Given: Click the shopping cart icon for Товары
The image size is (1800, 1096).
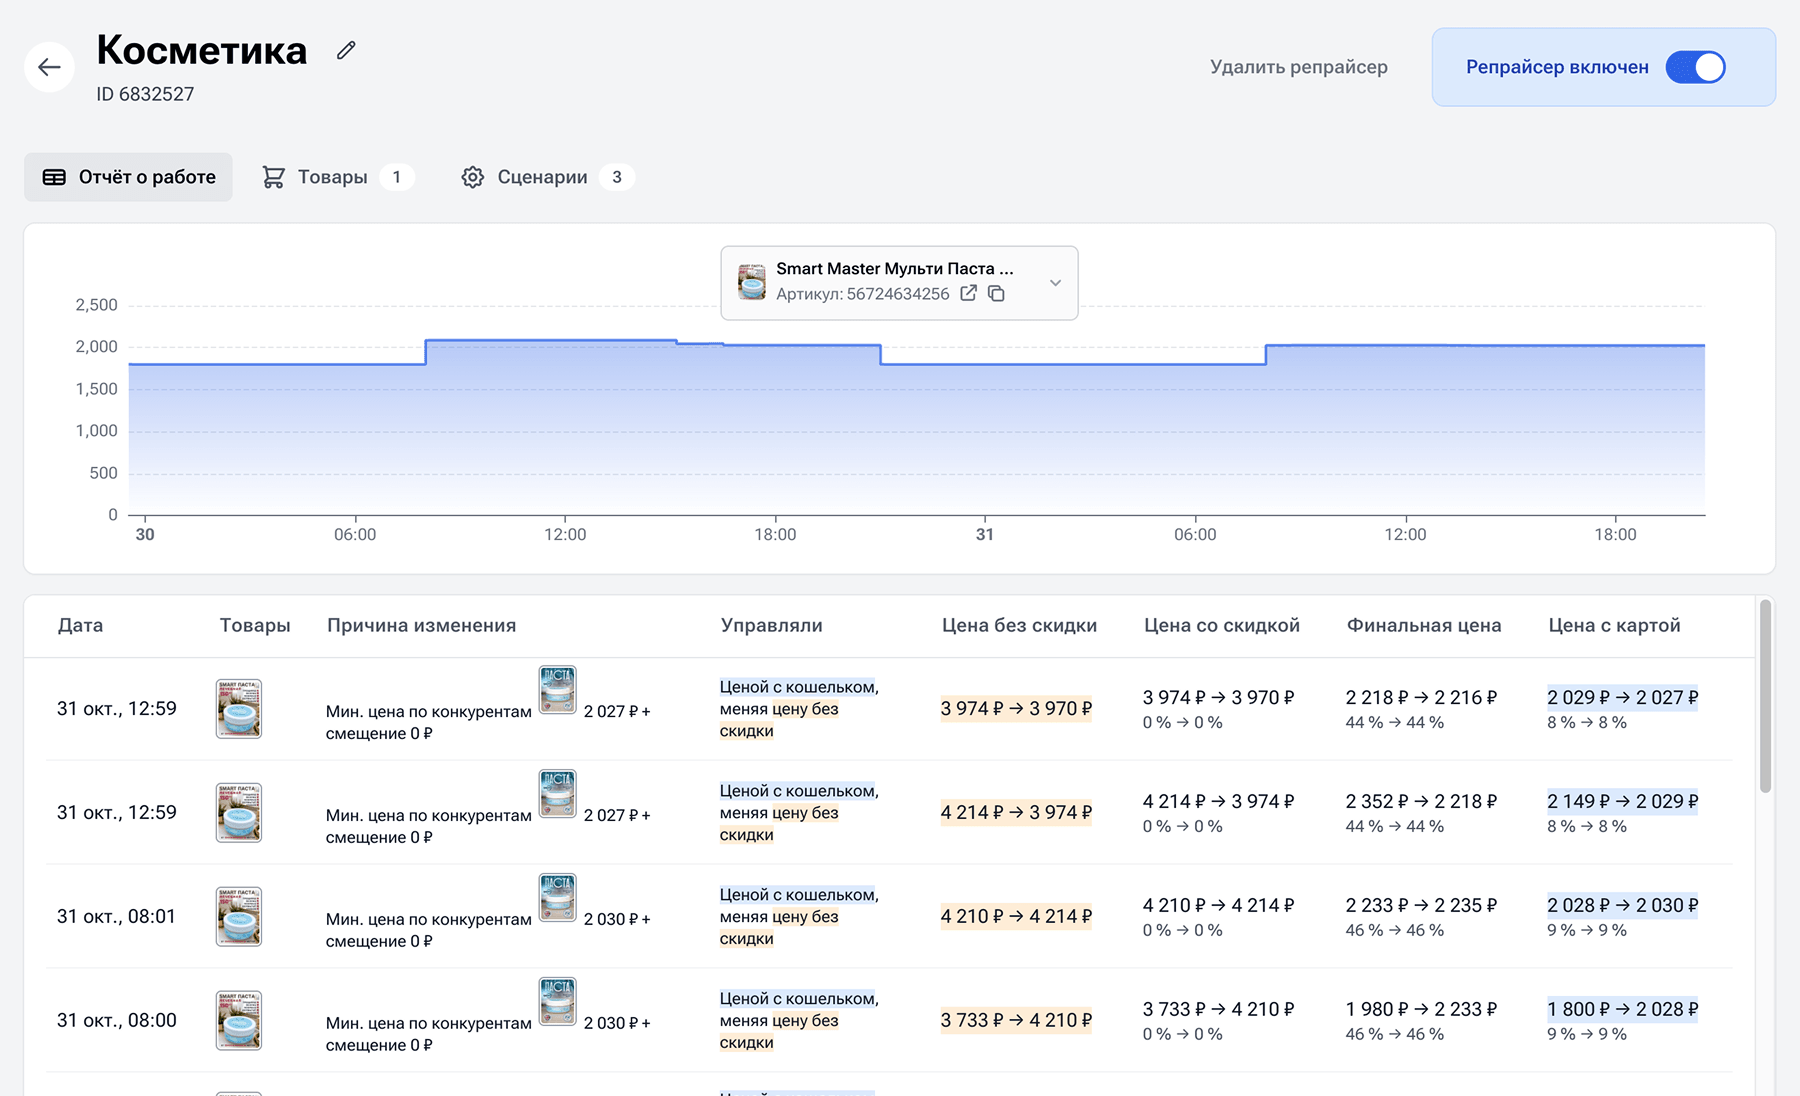Looking at the screenshot, I should (x=273, y=177).
